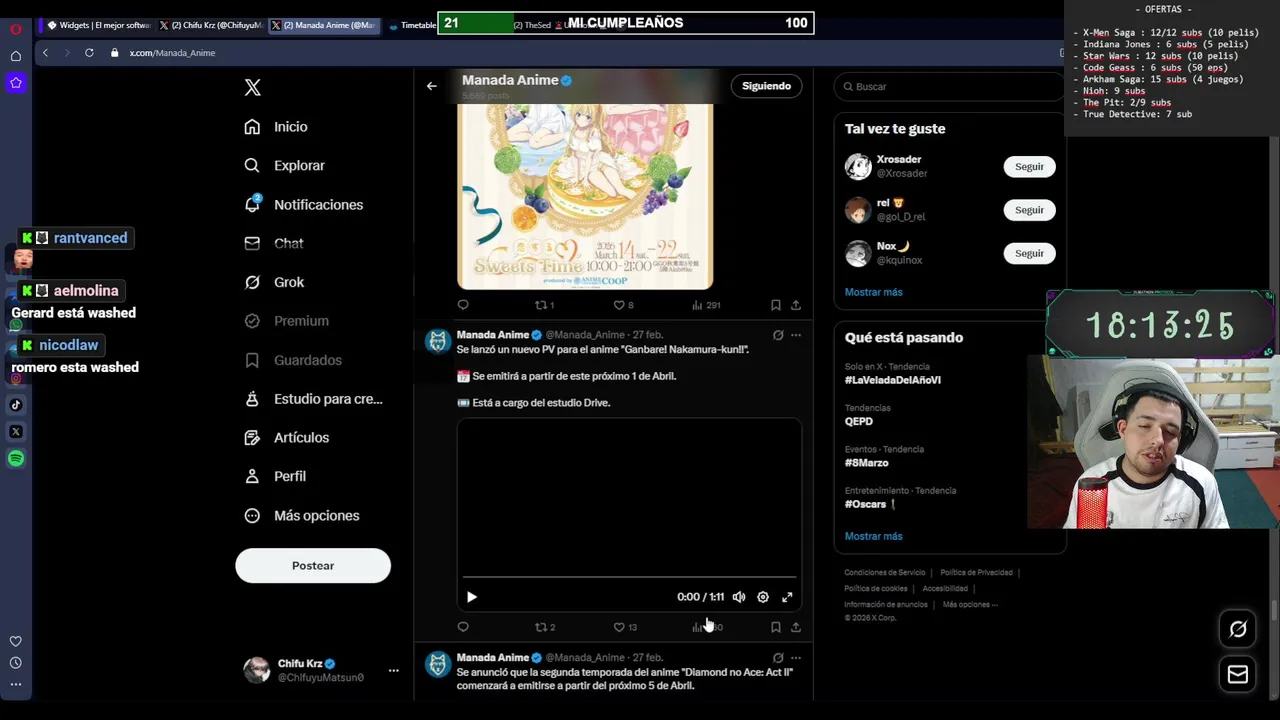Click the Postear button
The image size is (1280, 720).
coord(313,566)
